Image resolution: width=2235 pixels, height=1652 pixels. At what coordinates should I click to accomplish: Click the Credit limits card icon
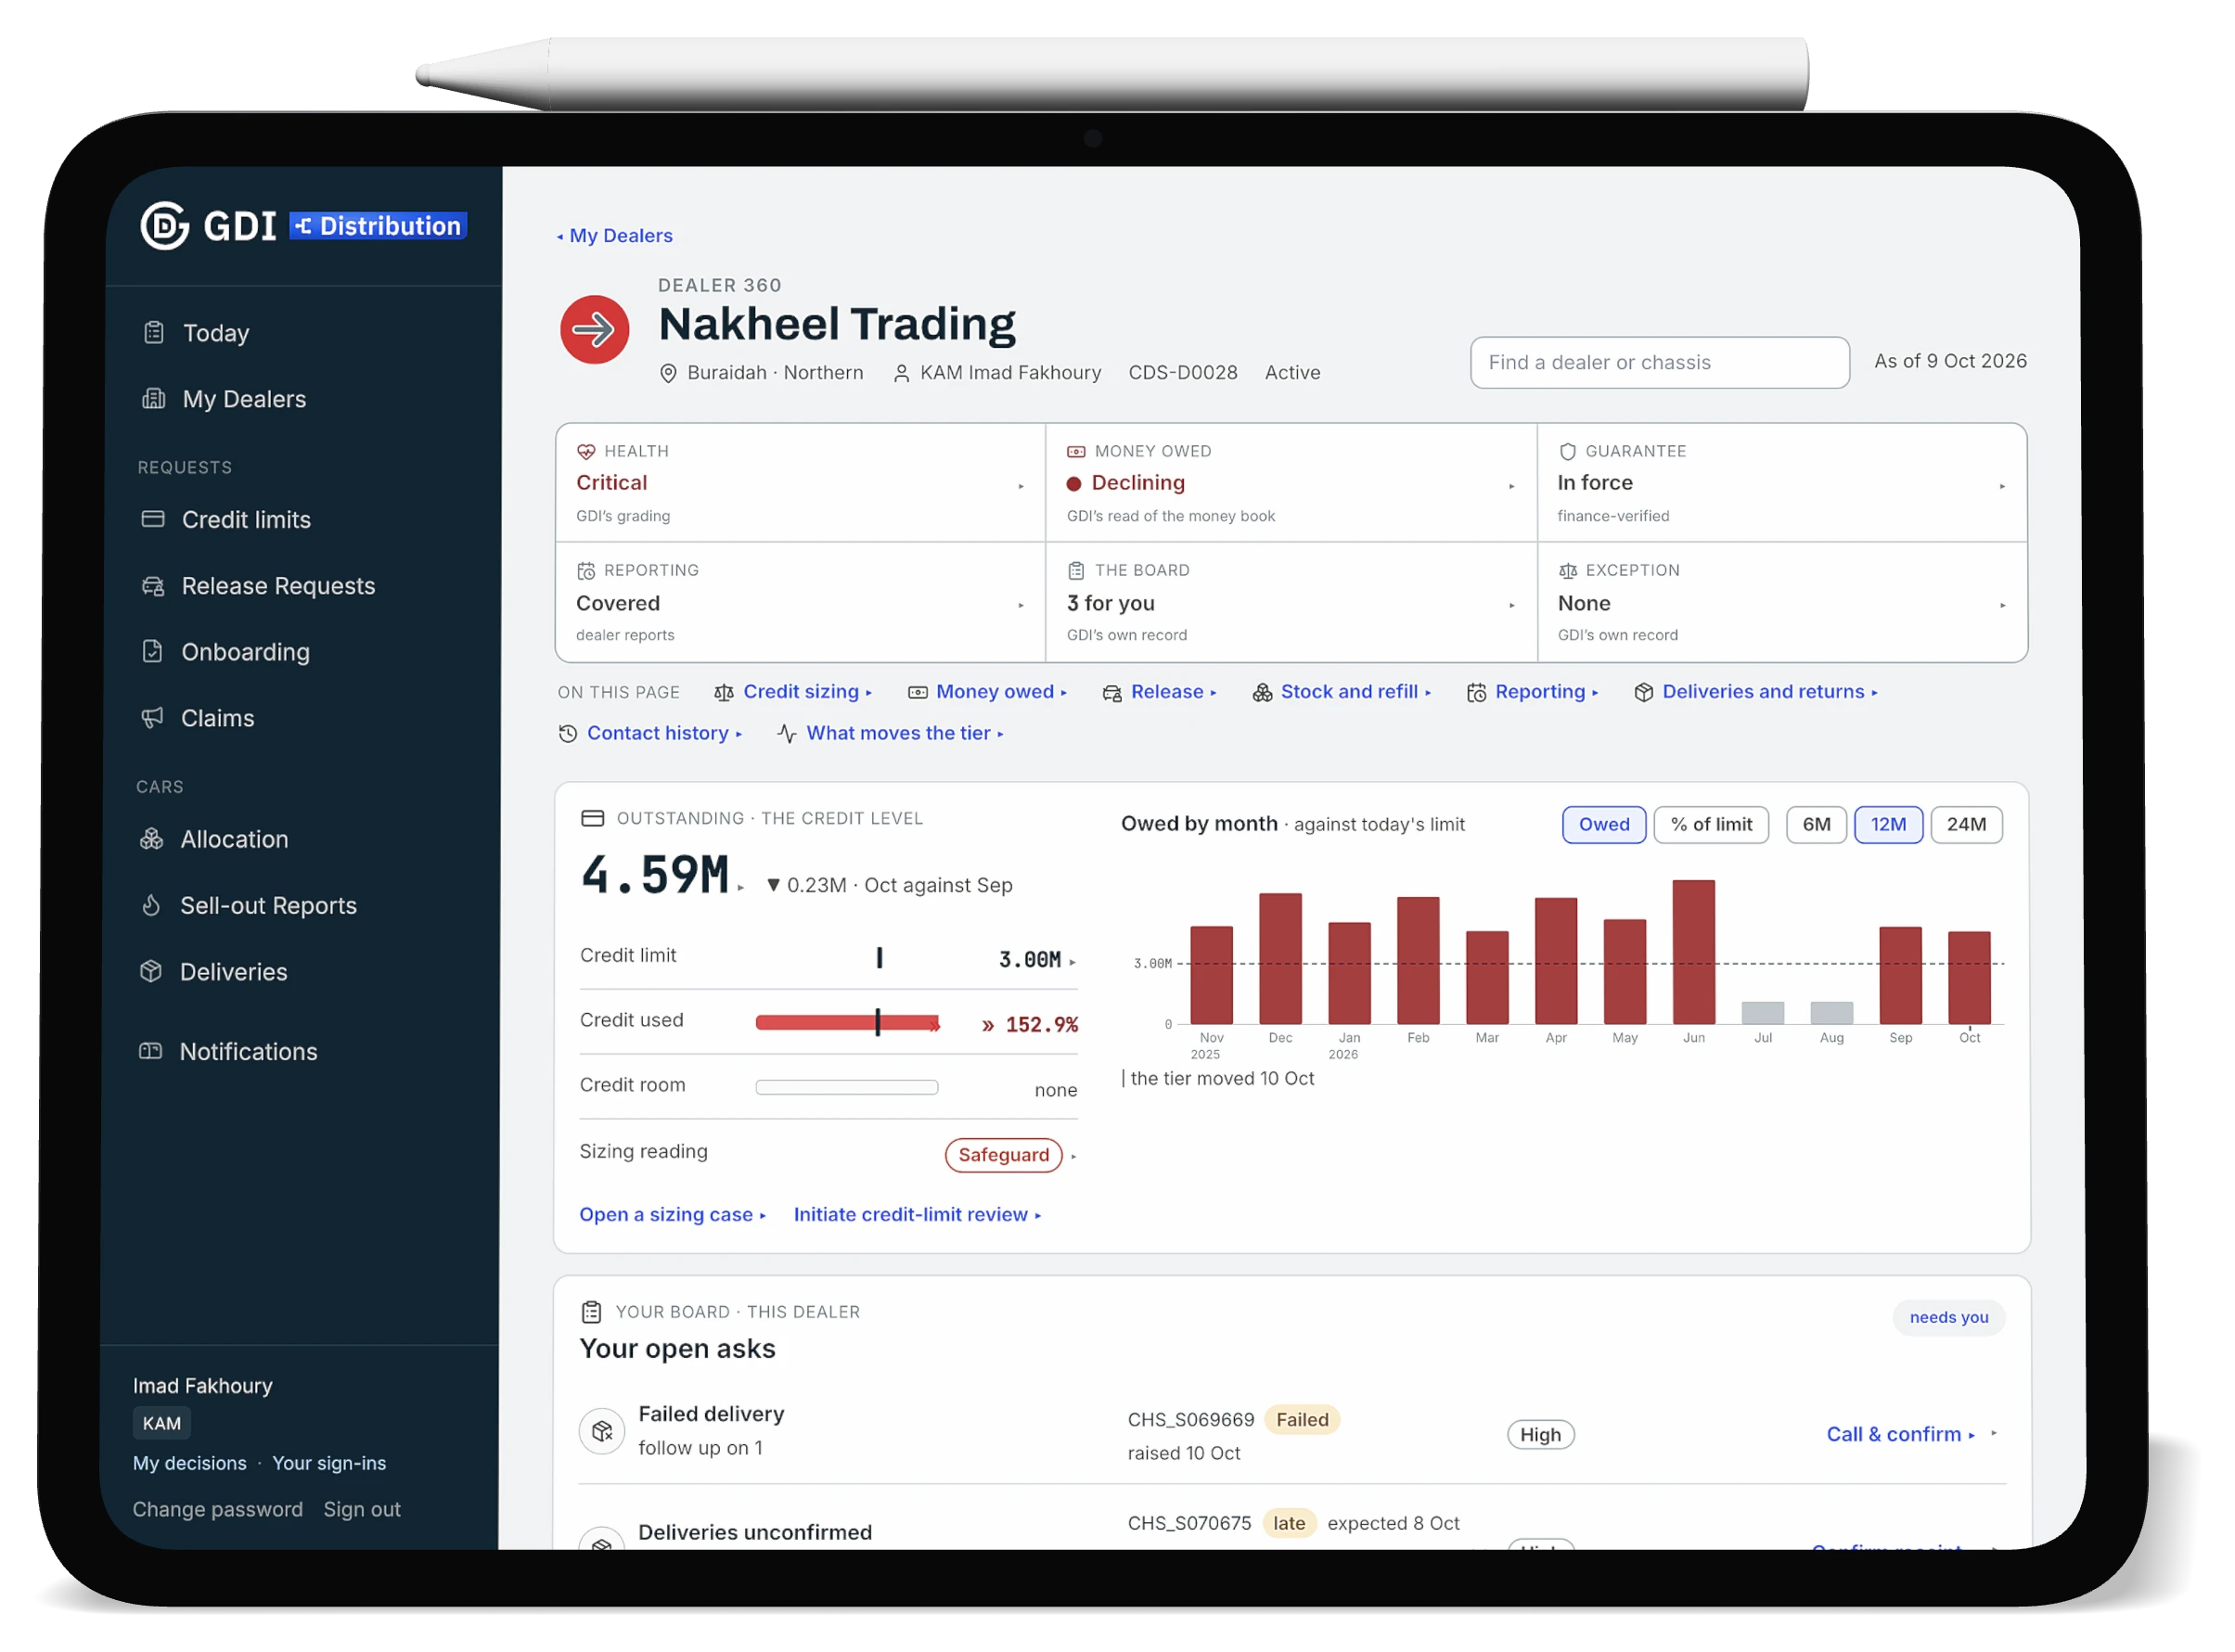[x=153, y=519]
